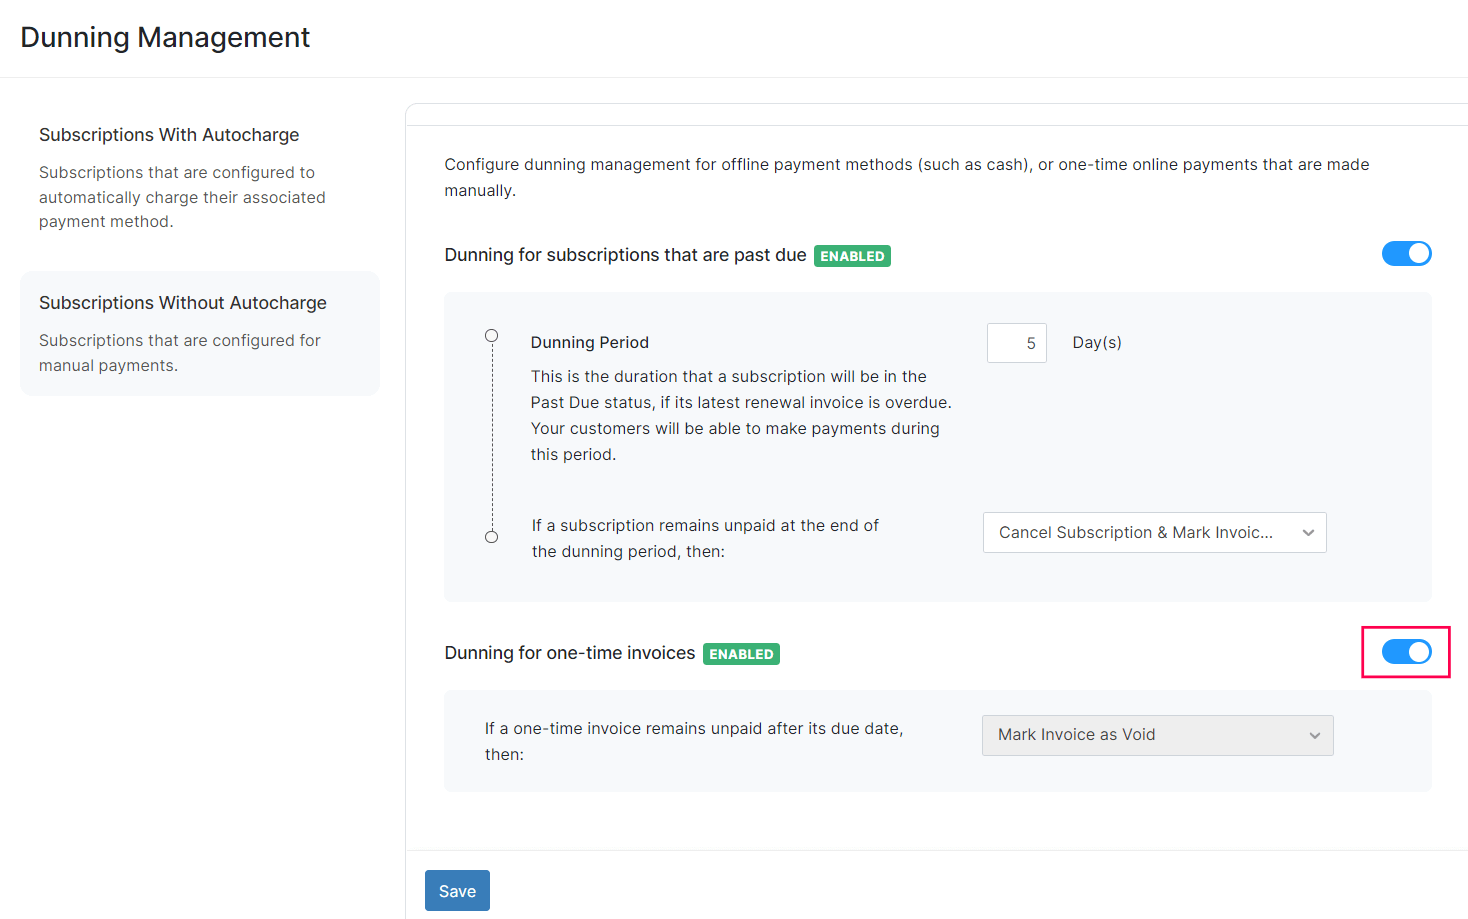Click the Dunning Management page heading
Screen dimensions: 1468x919
point(165,37)
